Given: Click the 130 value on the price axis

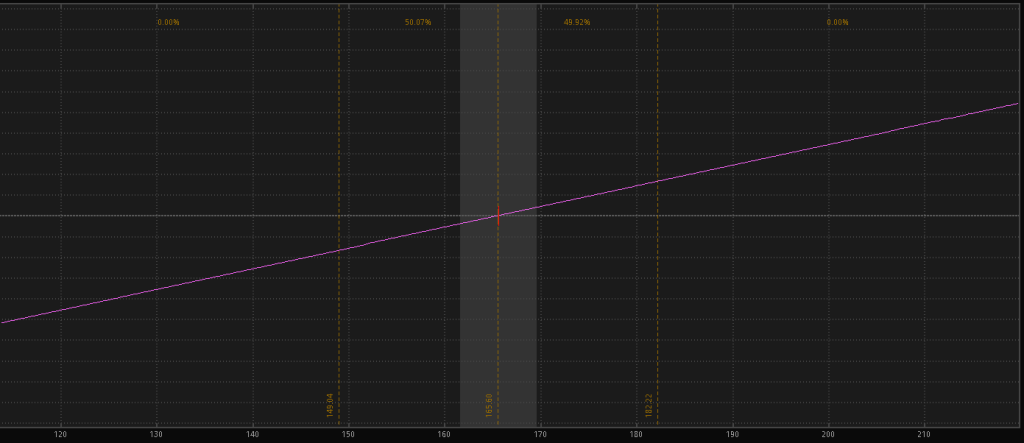Looking at the screenshot, I should [x=156, y=435].
